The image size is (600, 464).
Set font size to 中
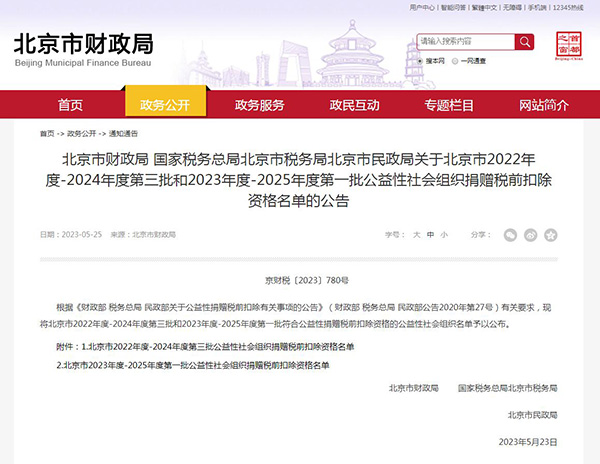tap(430, 234)
